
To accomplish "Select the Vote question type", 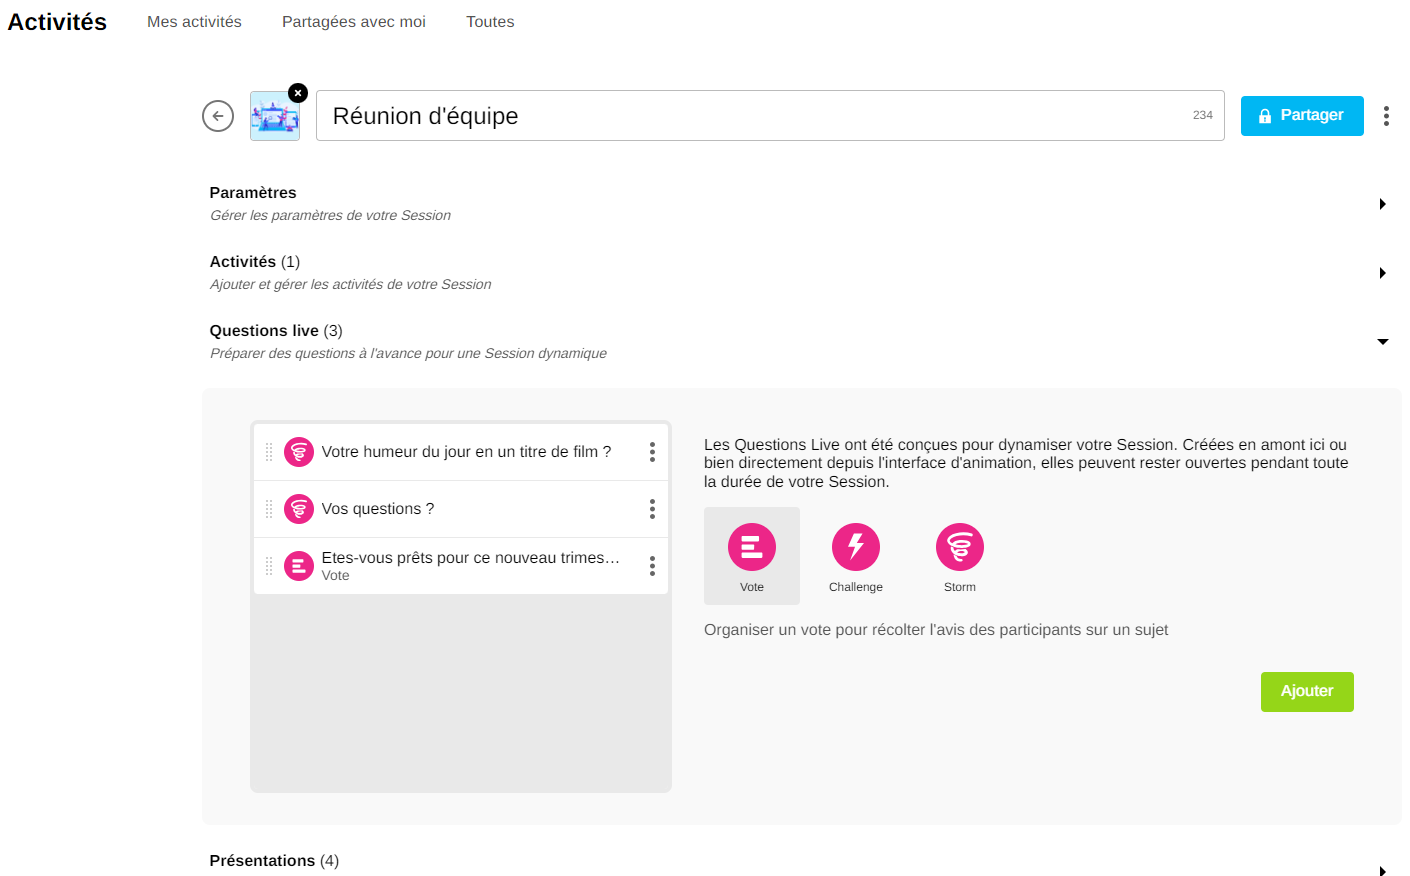I will [x=752, y=556].
